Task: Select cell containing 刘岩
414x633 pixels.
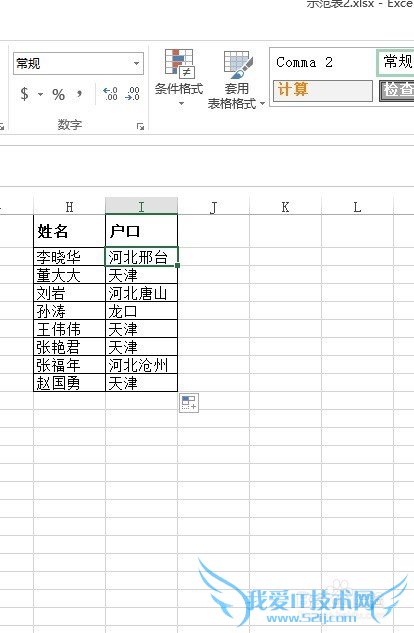Action: (x=69, y=293)
